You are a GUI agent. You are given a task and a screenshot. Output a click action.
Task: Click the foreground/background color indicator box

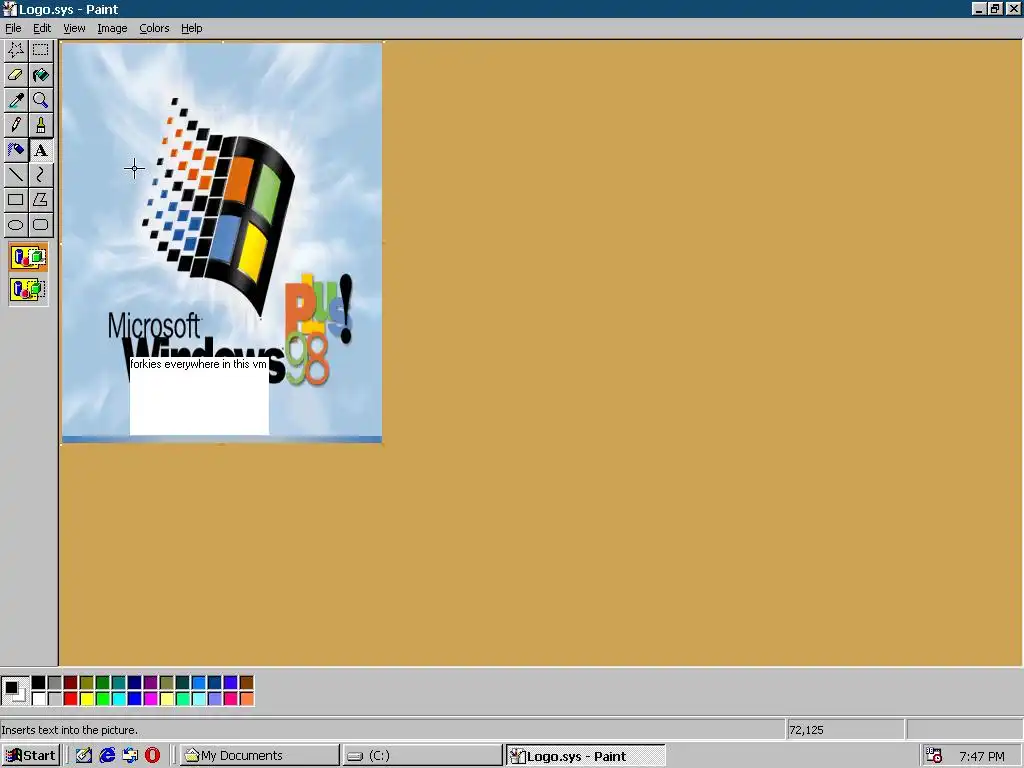(x=14, y=690)
